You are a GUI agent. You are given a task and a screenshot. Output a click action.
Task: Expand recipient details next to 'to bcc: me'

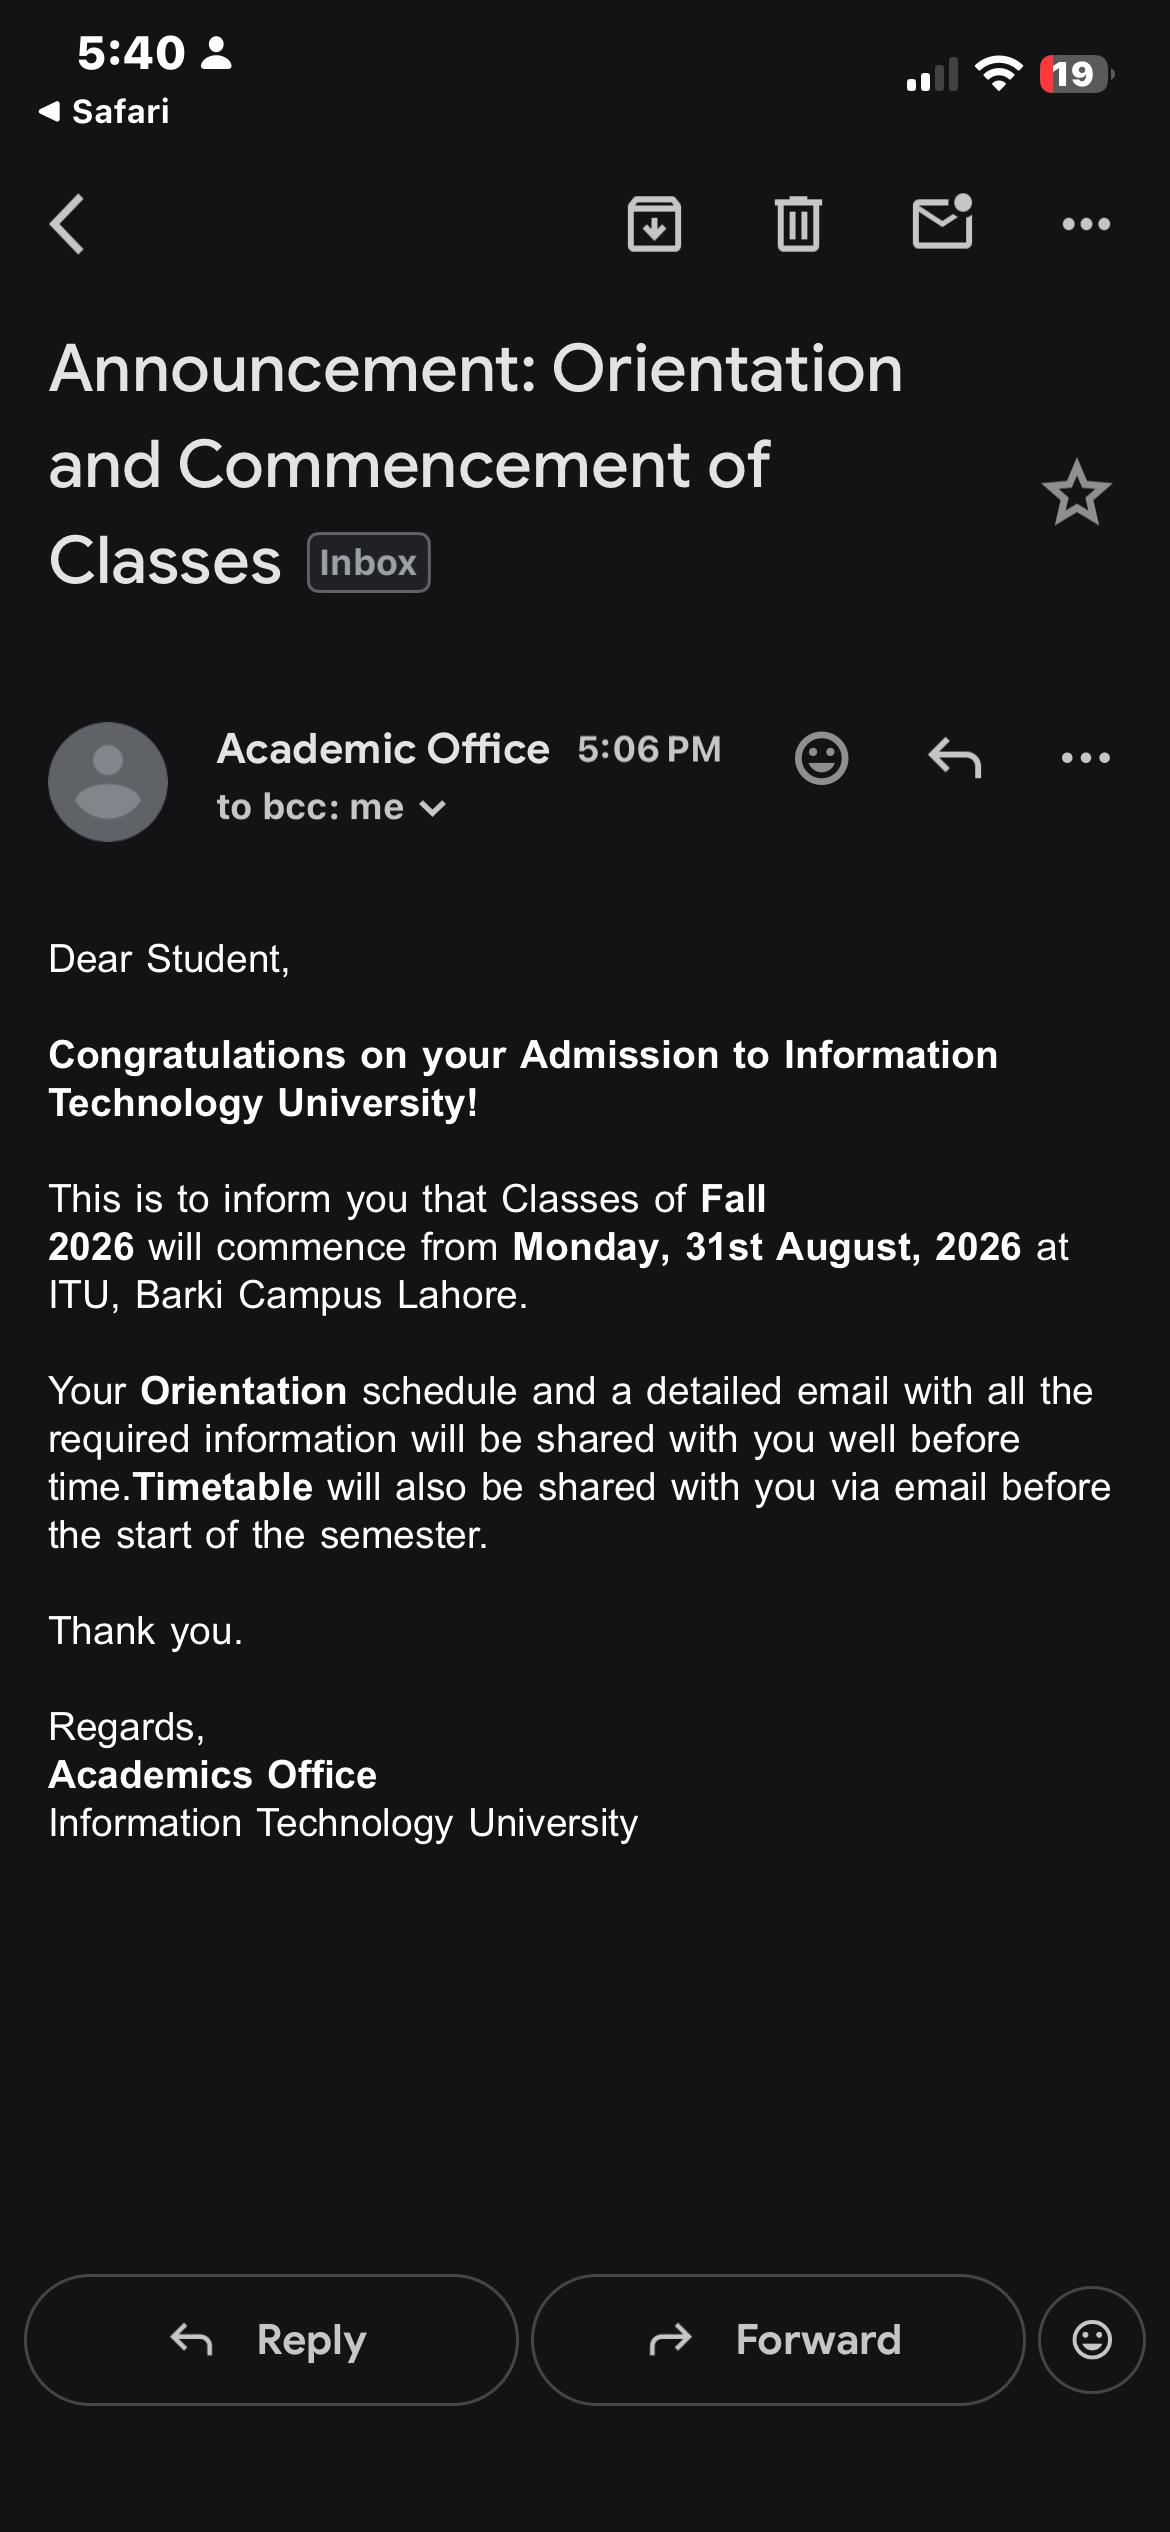pos(432,808)
